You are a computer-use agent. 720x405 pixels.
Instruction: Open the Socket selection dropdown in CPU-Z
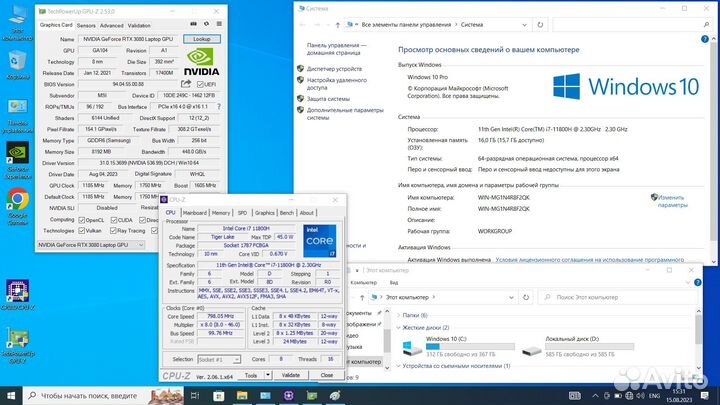click(219, 359)
